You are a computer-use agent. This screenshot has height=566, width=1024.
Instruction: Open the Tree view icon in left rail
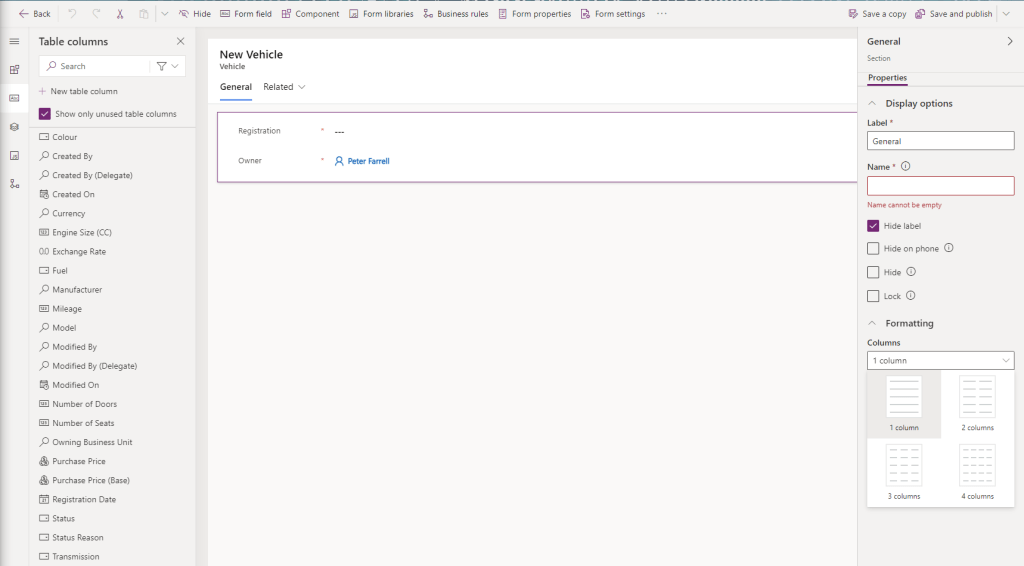[x=14, y=184]
